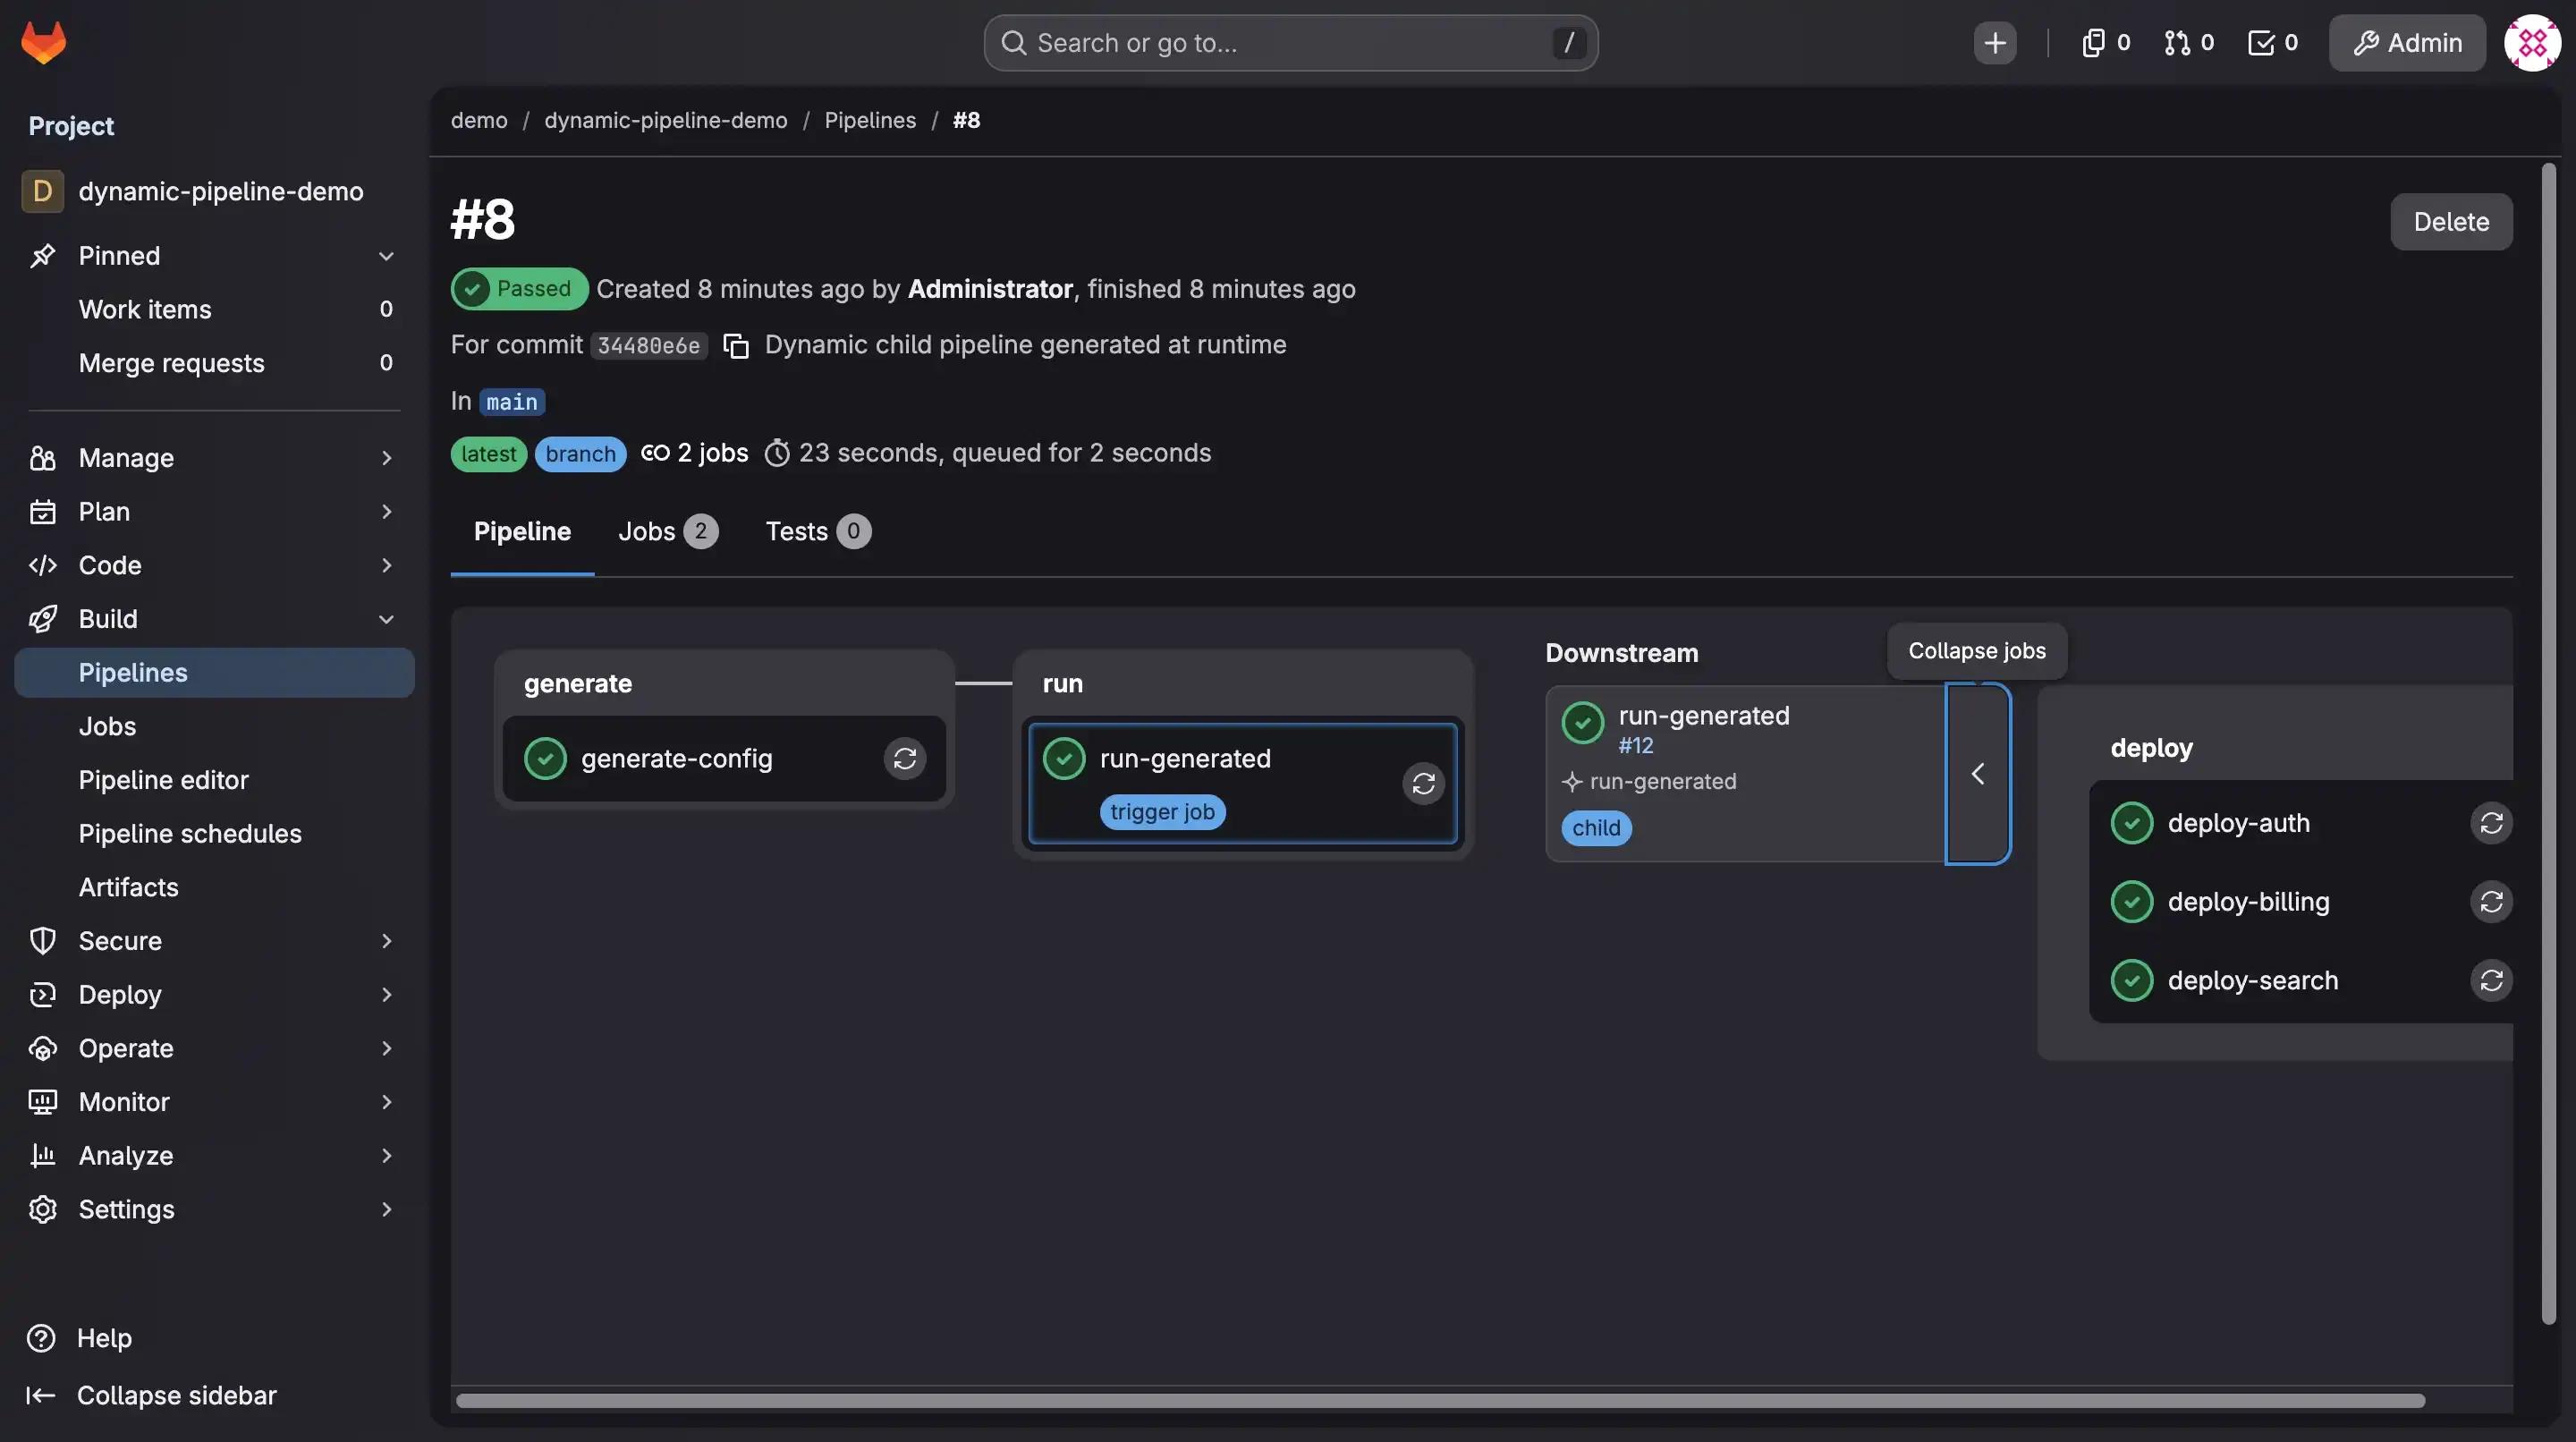Click run-generated job status icon in run stage
The width and height of the screenshot is (2576, 1442).
click(1064, 759)
